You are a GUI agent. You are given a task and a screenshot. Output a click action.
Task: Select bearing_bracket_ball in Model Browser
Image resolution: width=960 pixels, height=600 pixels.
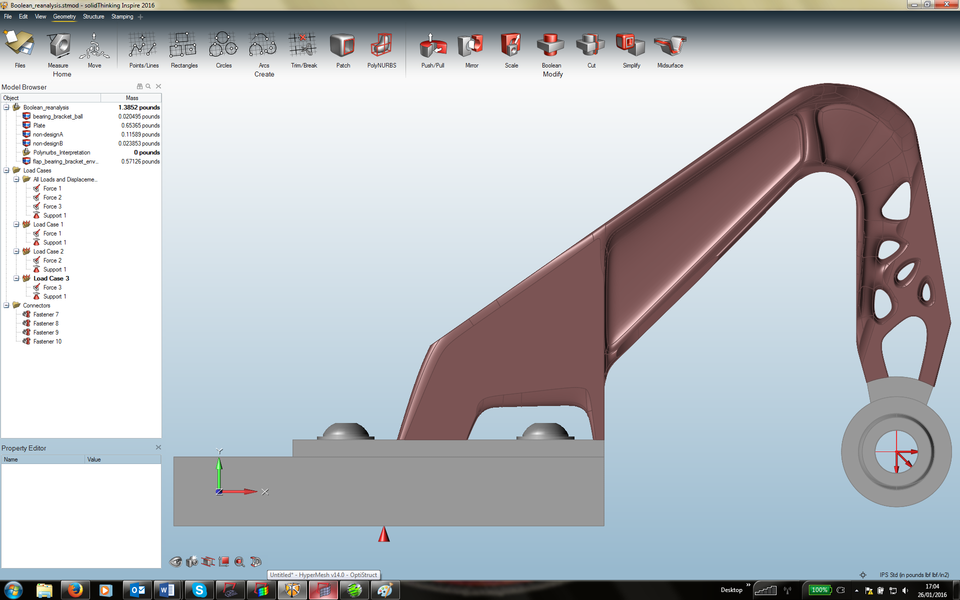58,116
